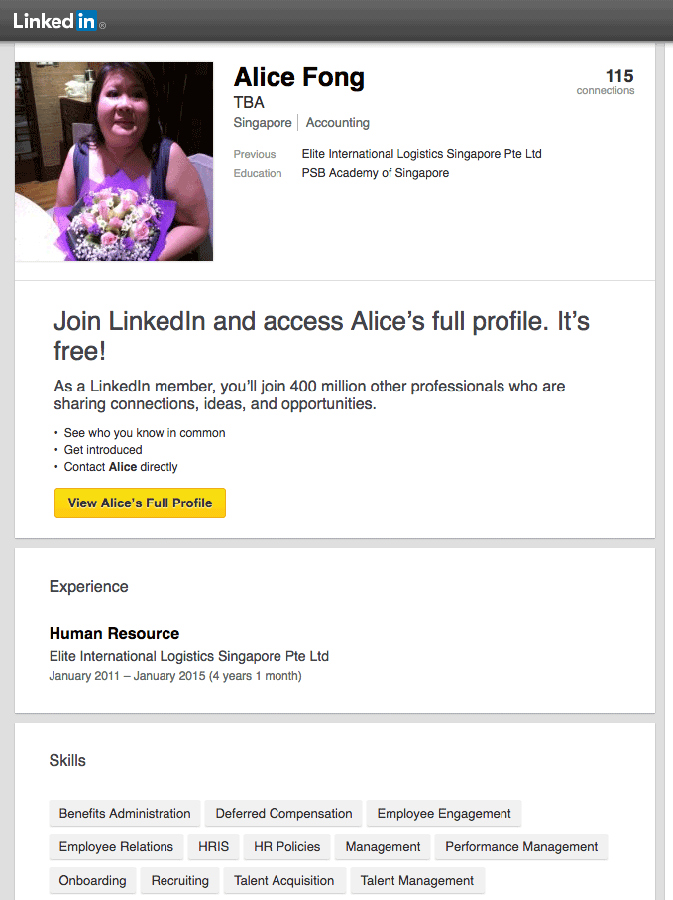The height and width of the screenshot is (900, 673).
Task: Choose the Employee Relations skill tag
Action: [x=116, y=847]
